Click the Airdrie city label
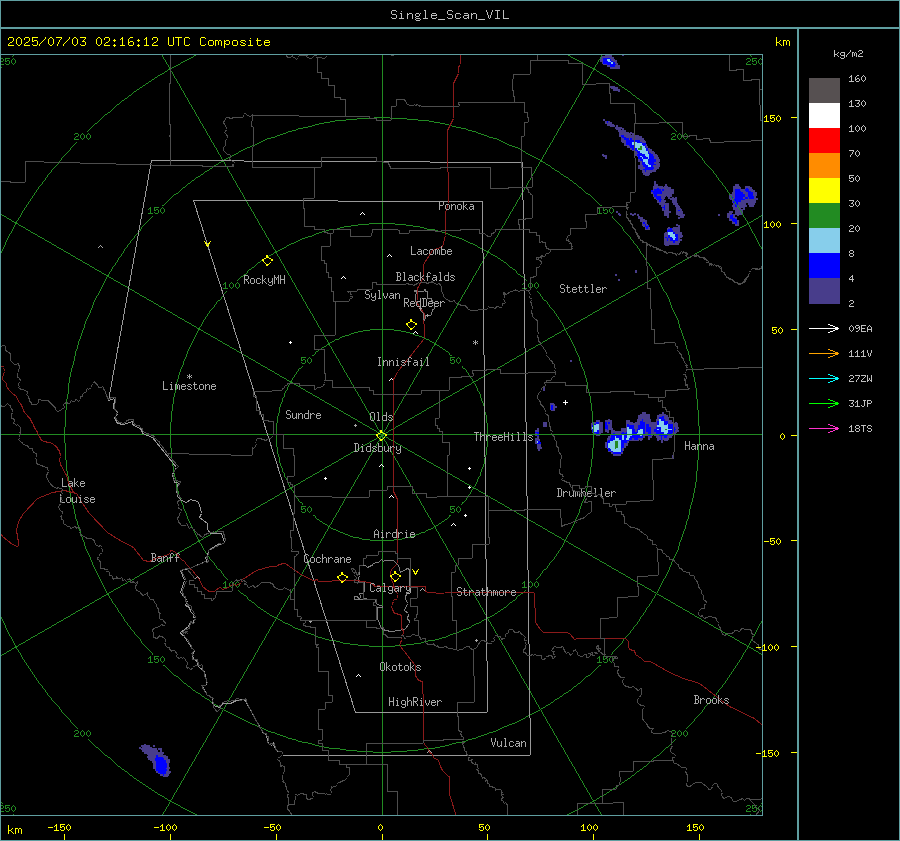The width and height of the screenshot is (900, 841). (394, 534)
